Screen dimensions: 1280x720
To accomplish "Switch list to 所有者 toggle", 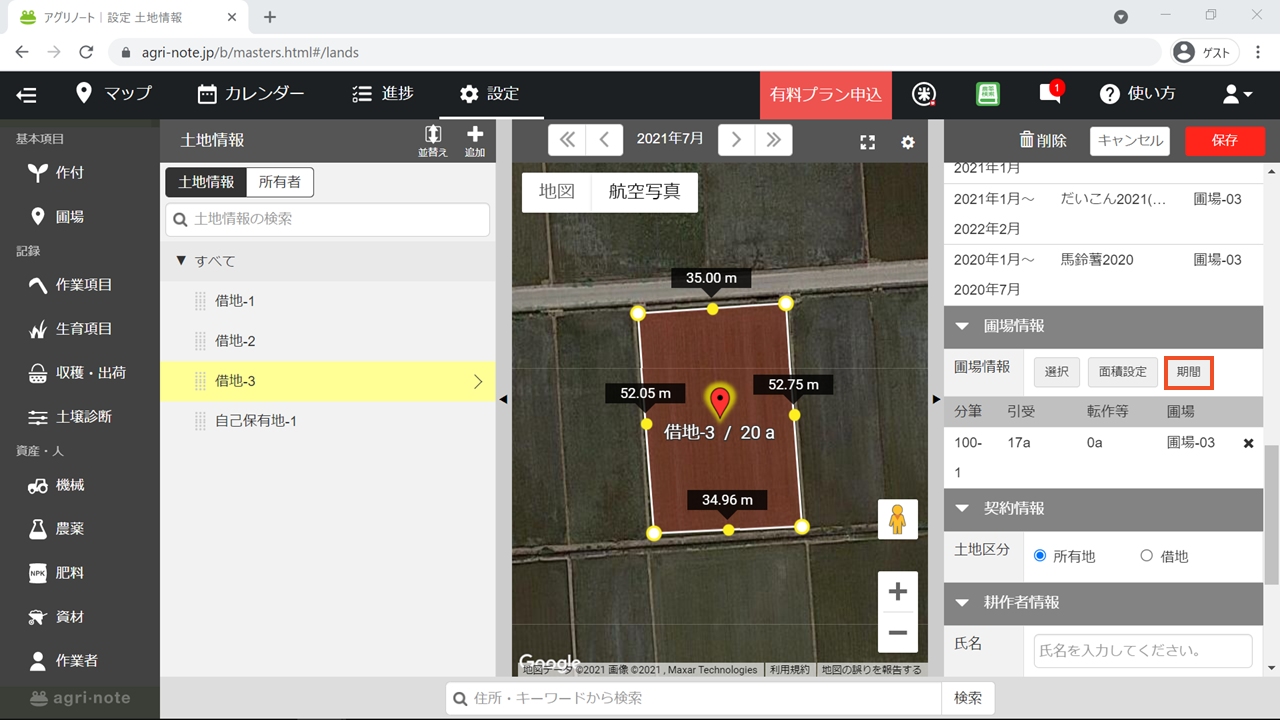I will click(280, 182).
